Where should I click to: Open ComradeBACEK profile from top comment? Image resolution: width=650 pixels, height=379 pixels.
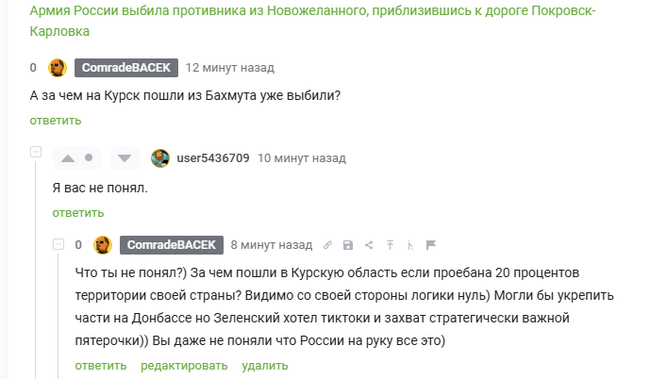pos(126,68)
